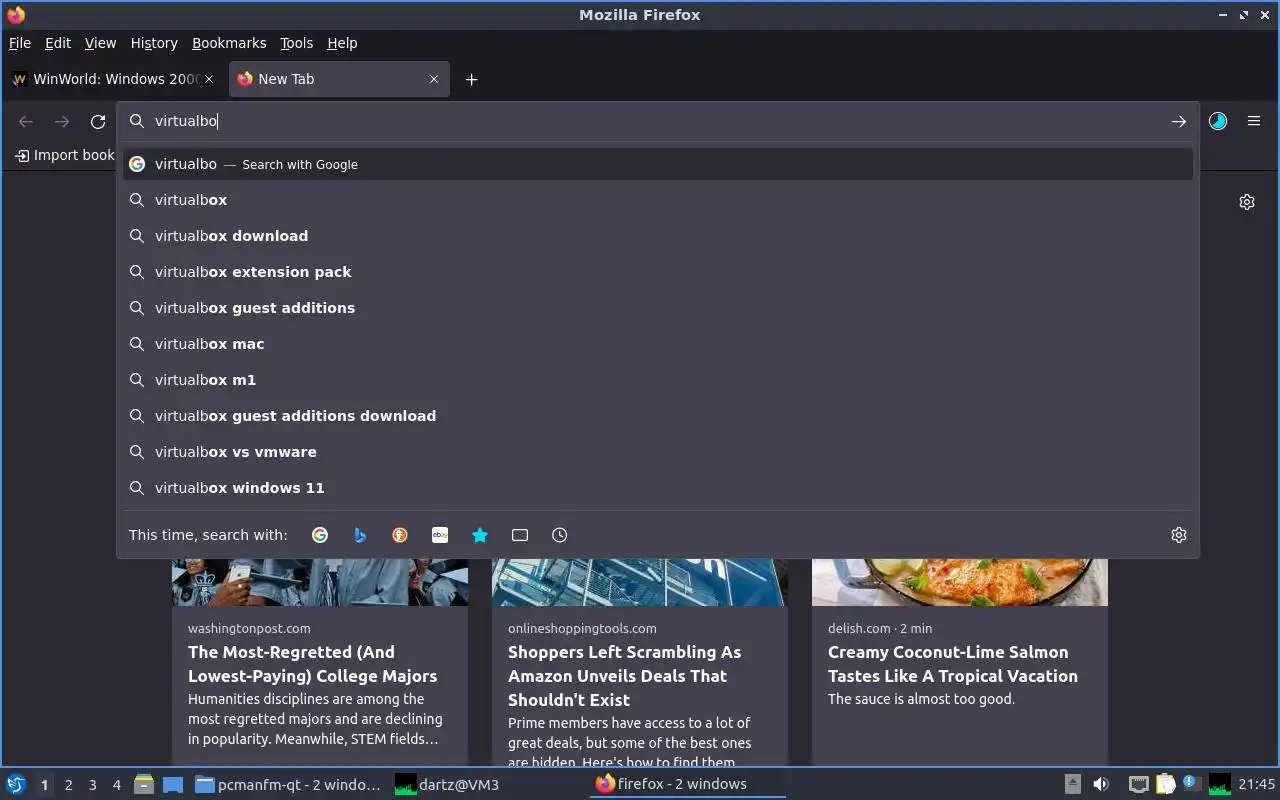Open network status icon in system tray

click(x=1138, y=784)
